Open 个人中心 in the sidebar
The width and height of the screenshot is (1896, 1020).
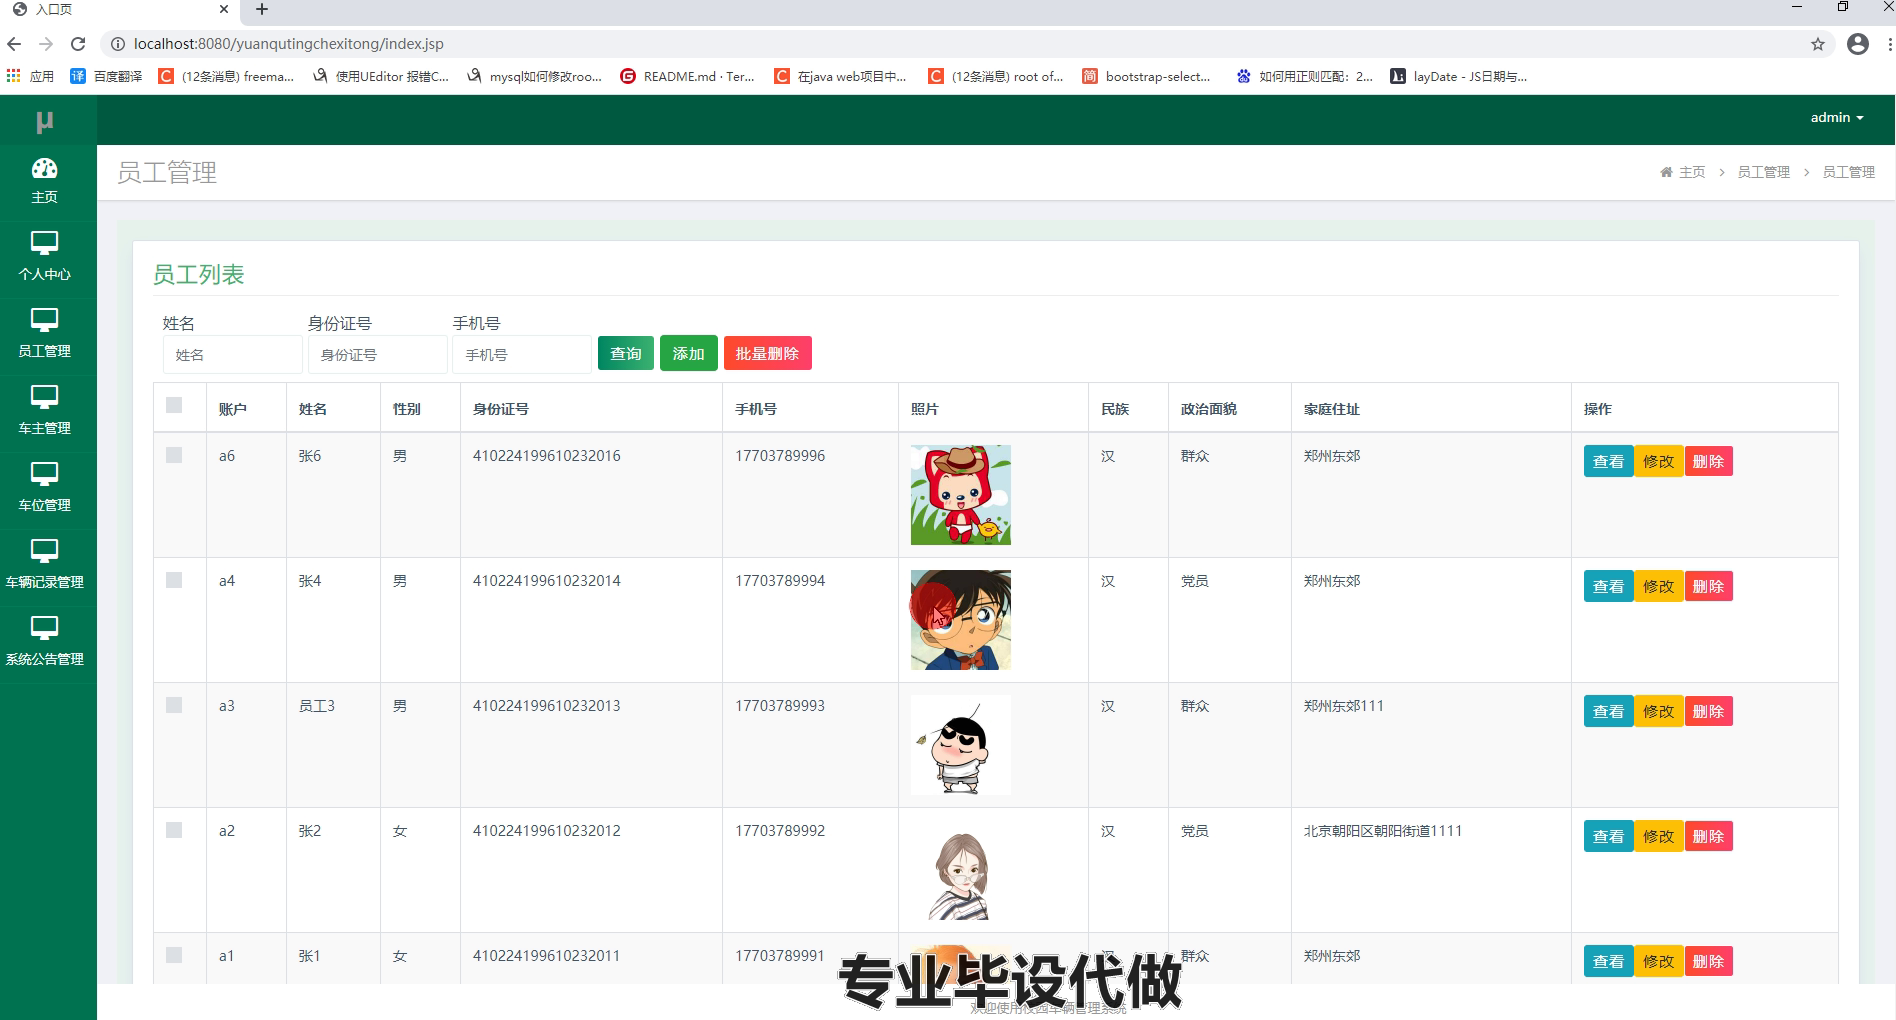(45, 256)
